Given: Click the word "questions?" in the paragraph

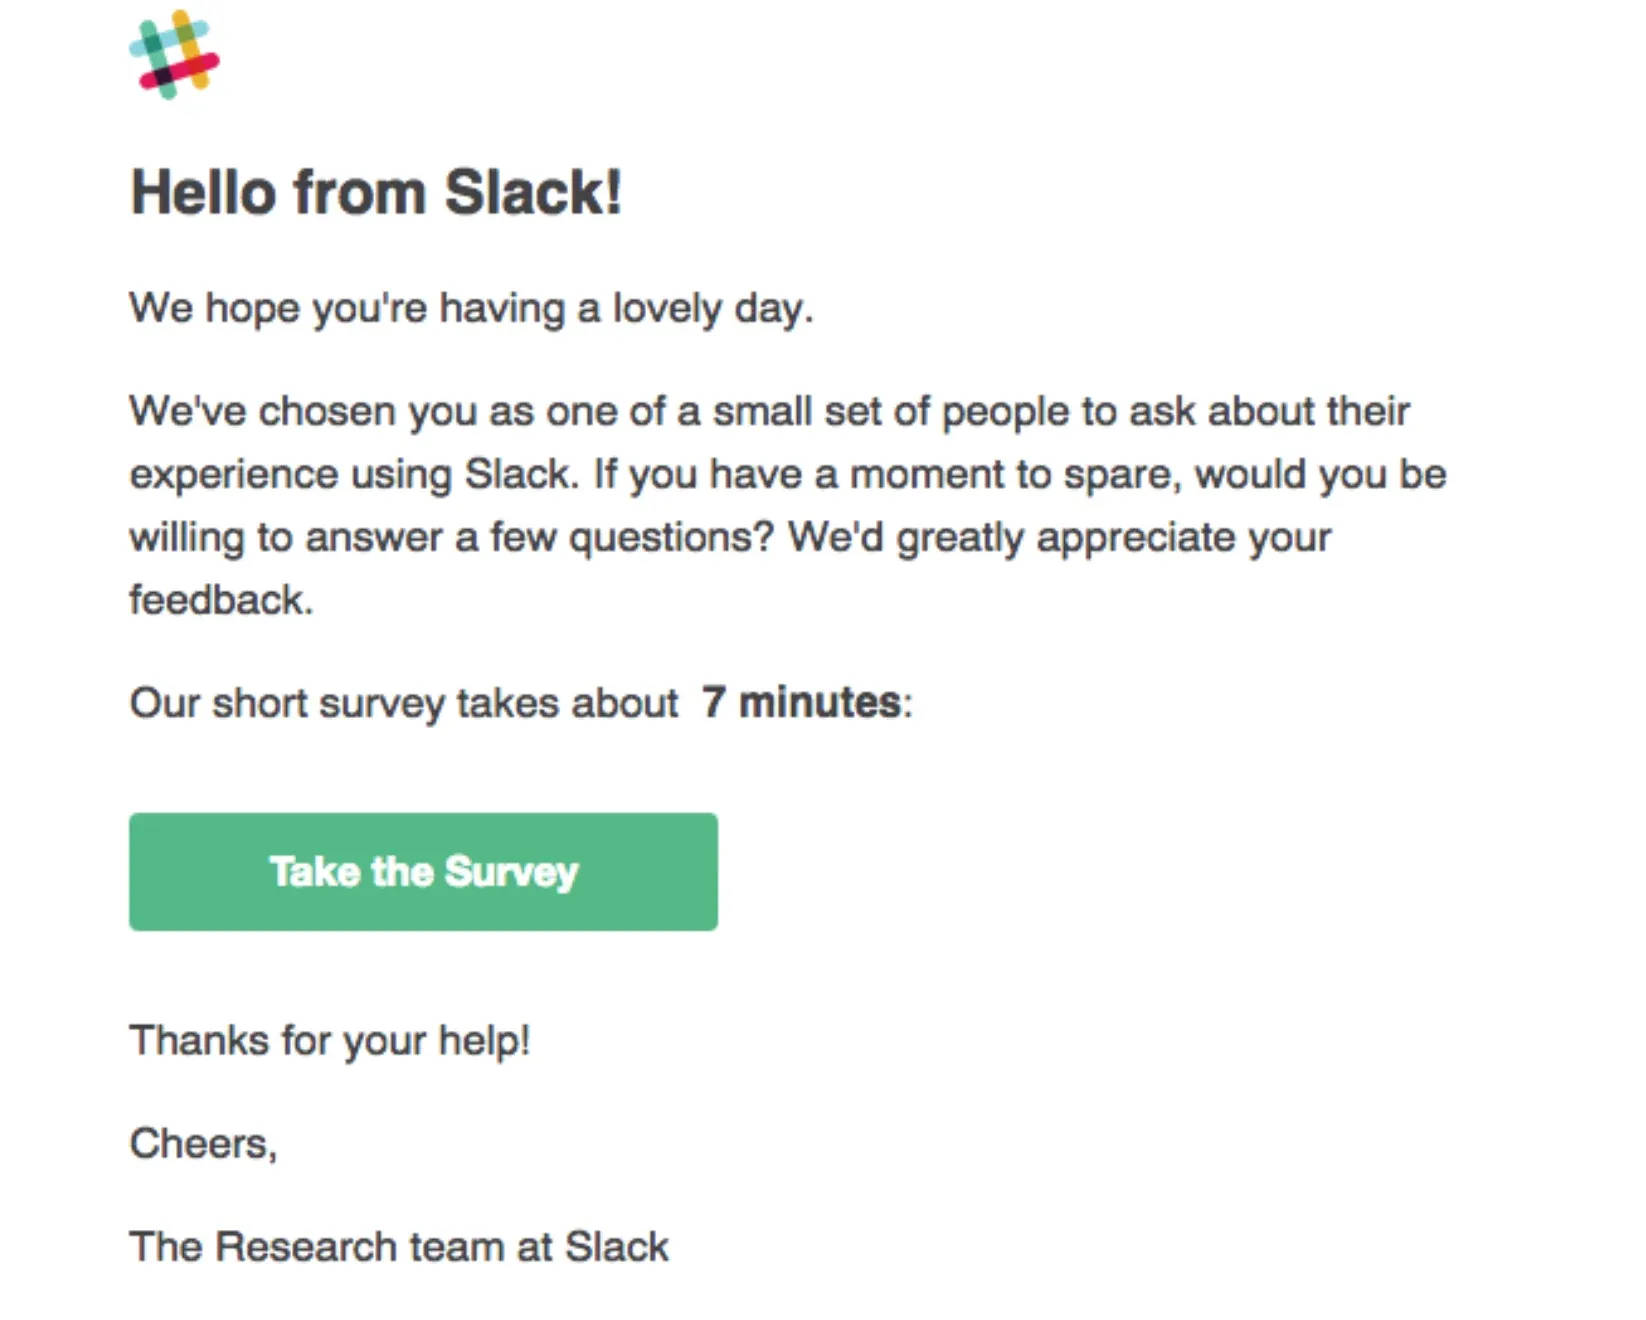Looking at the screenshot, I should [671, 537].
